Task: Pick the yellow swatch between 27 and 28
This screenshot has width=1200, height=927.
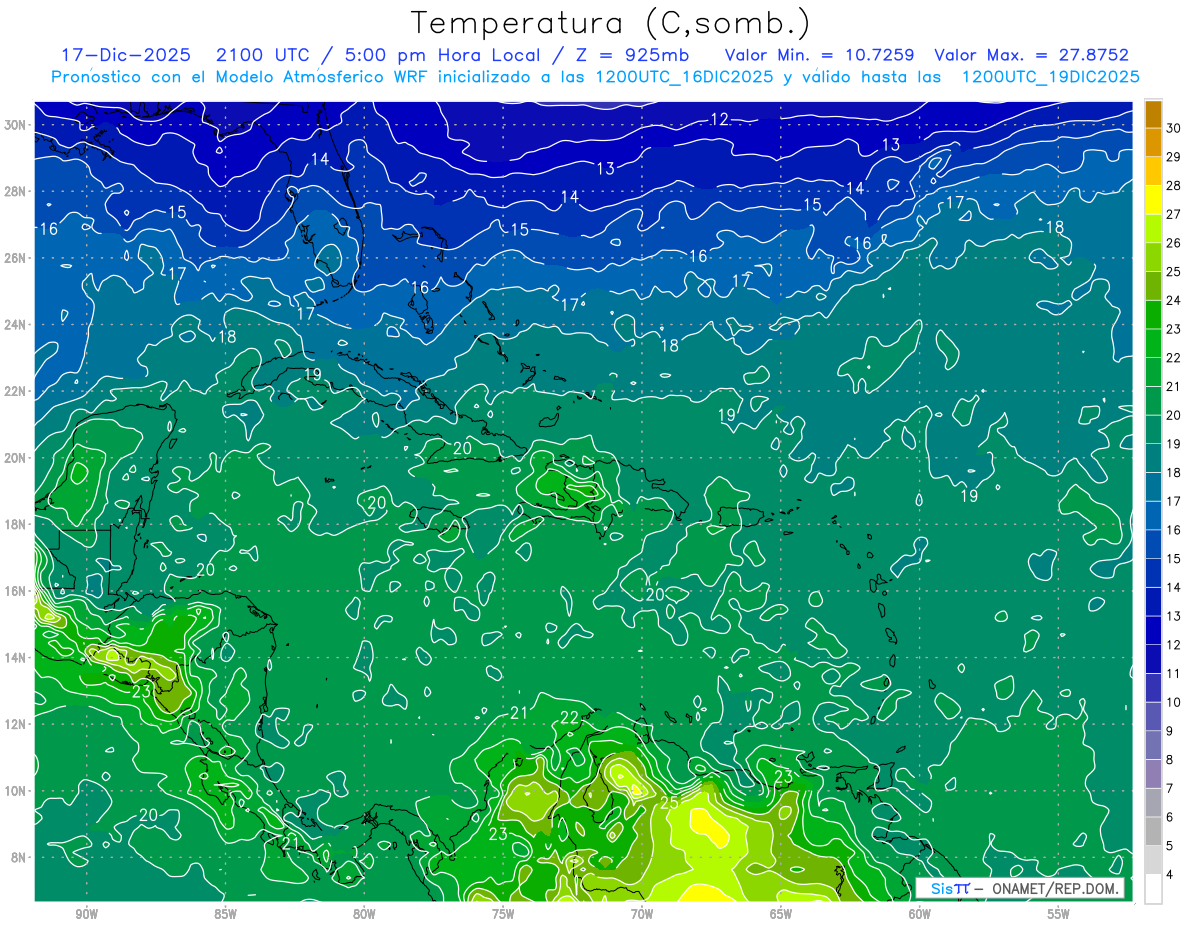Action: pyautogui.click(x=1153, y=200)
